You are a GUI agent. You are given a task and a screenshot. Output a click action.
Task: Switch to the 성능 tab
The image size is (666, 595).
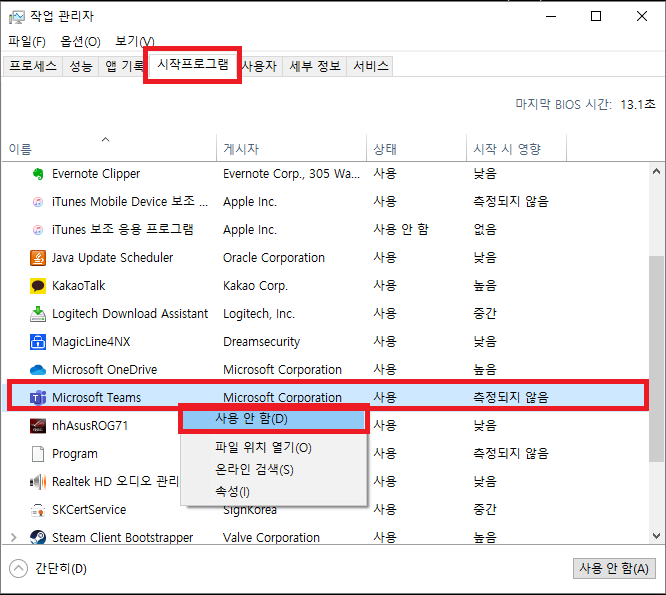pos(81,66)
